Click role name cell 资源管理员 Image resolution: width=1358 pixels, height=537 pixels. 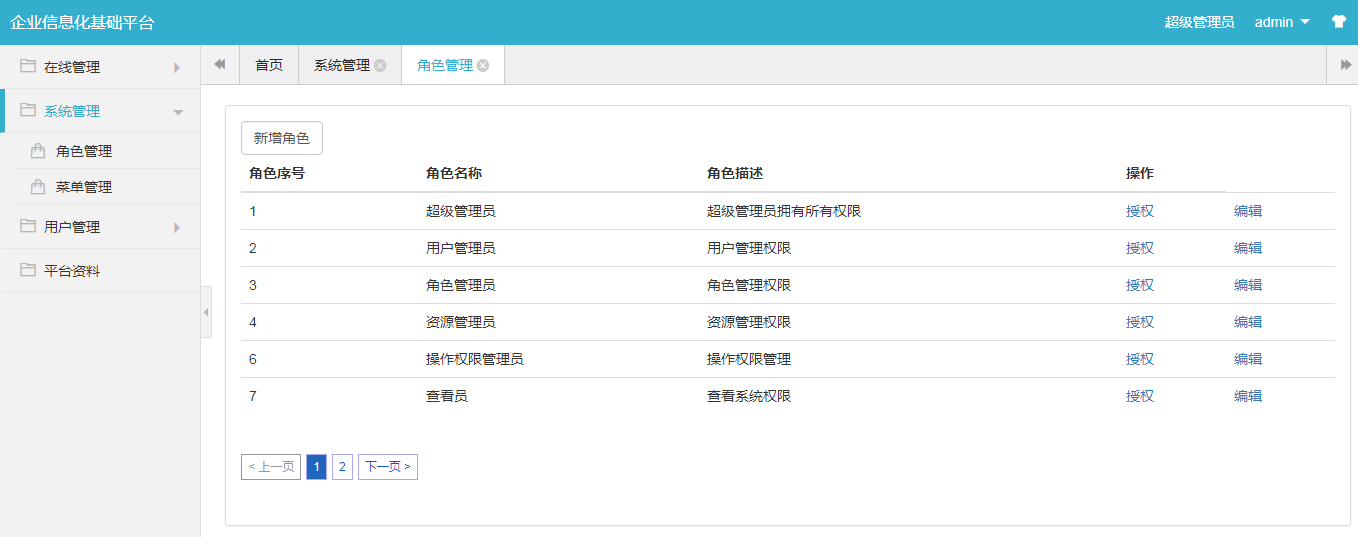pos(461,322)
